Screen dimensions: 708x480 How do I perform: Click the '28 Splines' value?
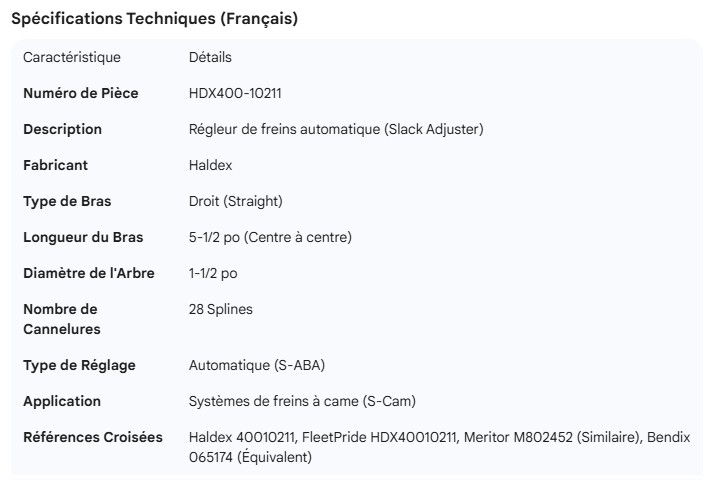(220, 309)
